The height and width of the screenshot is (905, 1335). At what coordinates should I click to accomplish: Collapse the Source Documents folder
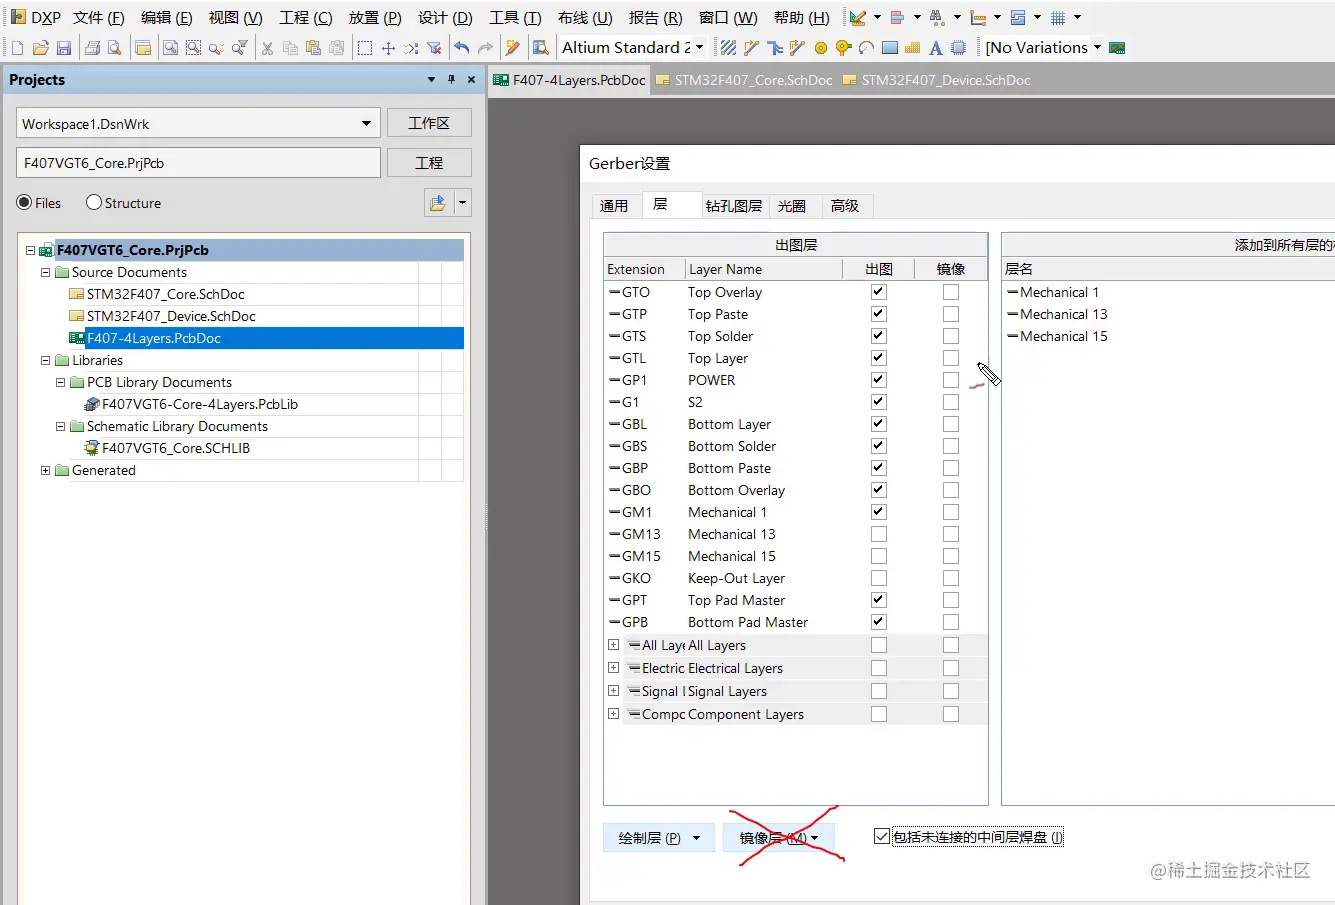45,272
